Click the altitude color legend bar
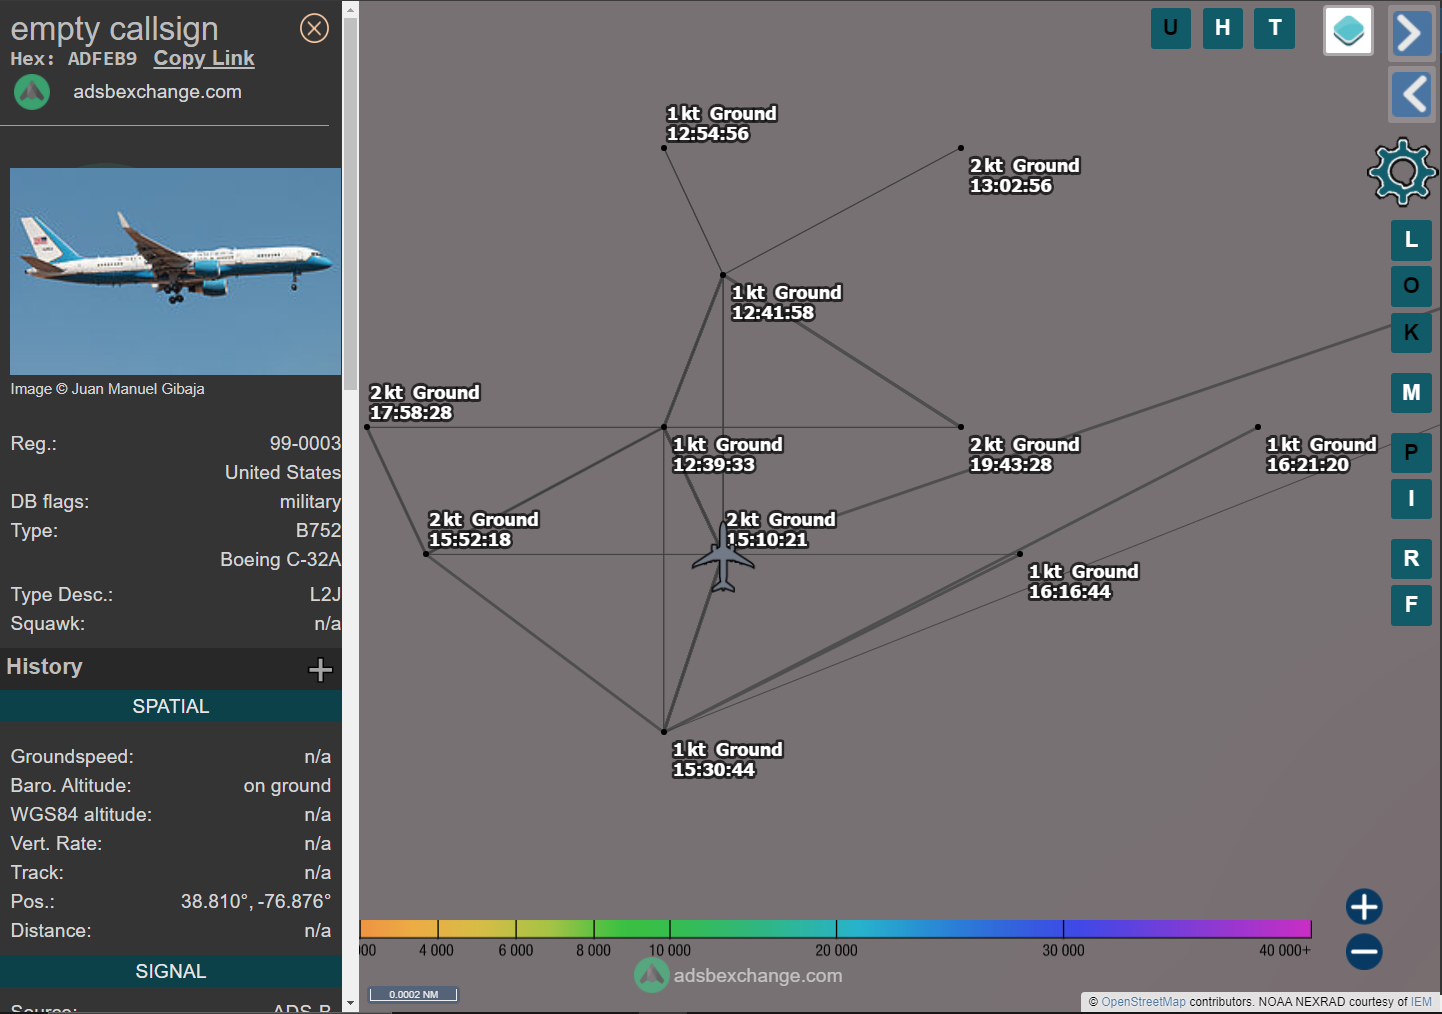Image resolution: width=1442 pixels, height=1014 pixels. 835,929
